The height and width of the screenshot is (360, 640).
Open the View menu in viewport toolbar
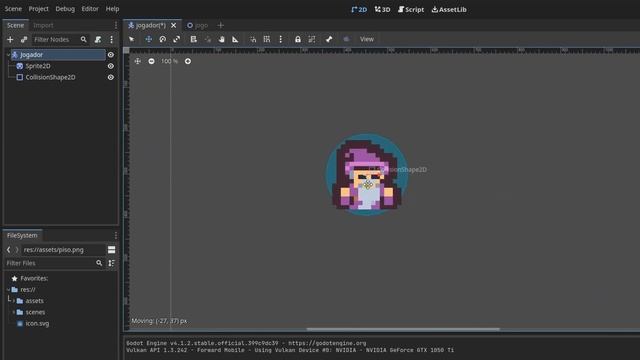367,39
